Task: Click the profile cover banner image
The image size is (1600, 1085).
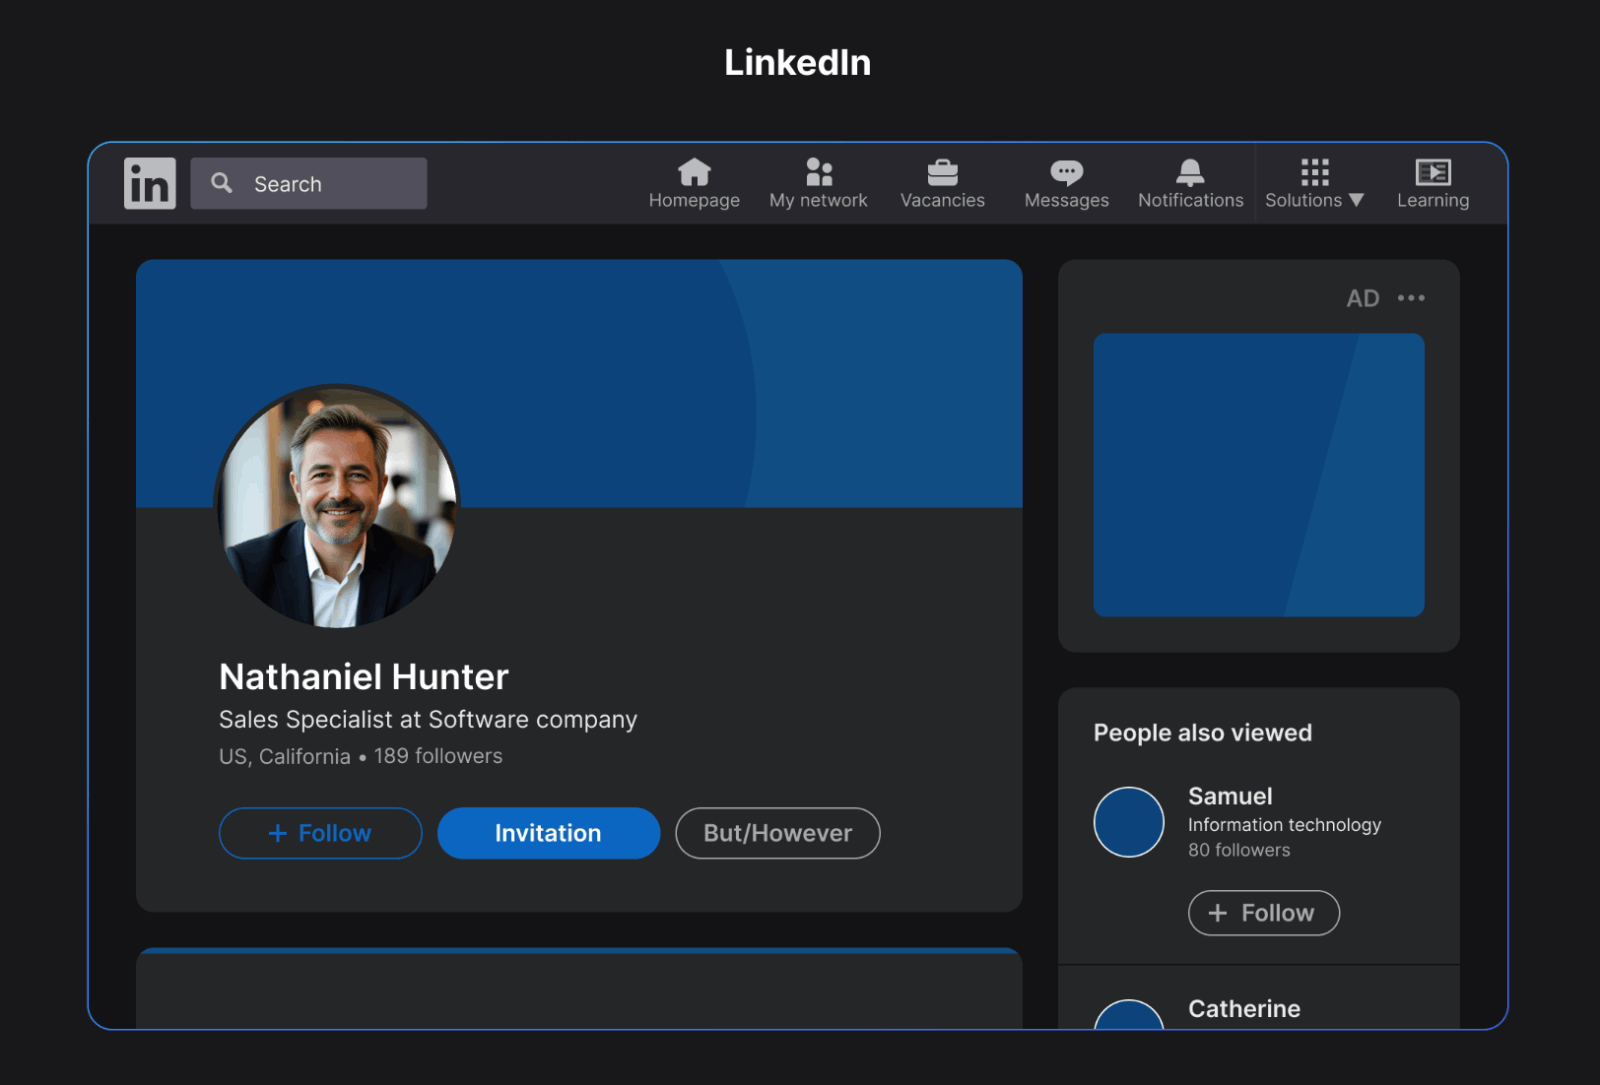Action: coord(579,383)
